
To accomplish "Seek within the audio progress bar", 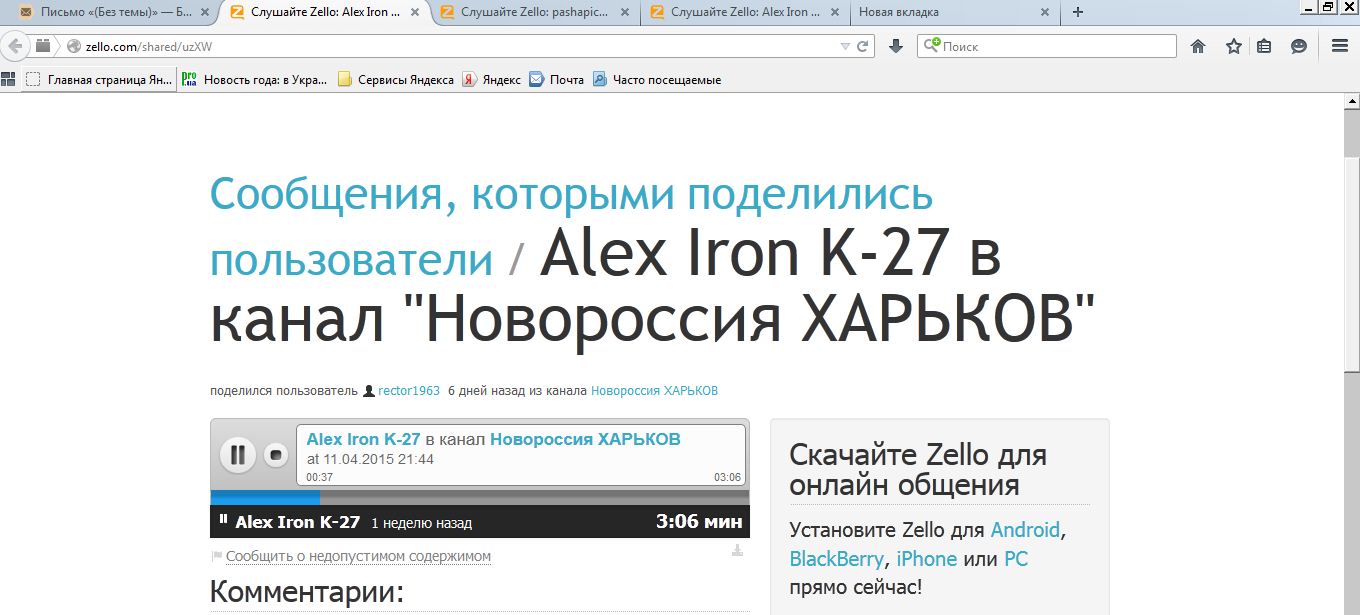I will 480,497.
